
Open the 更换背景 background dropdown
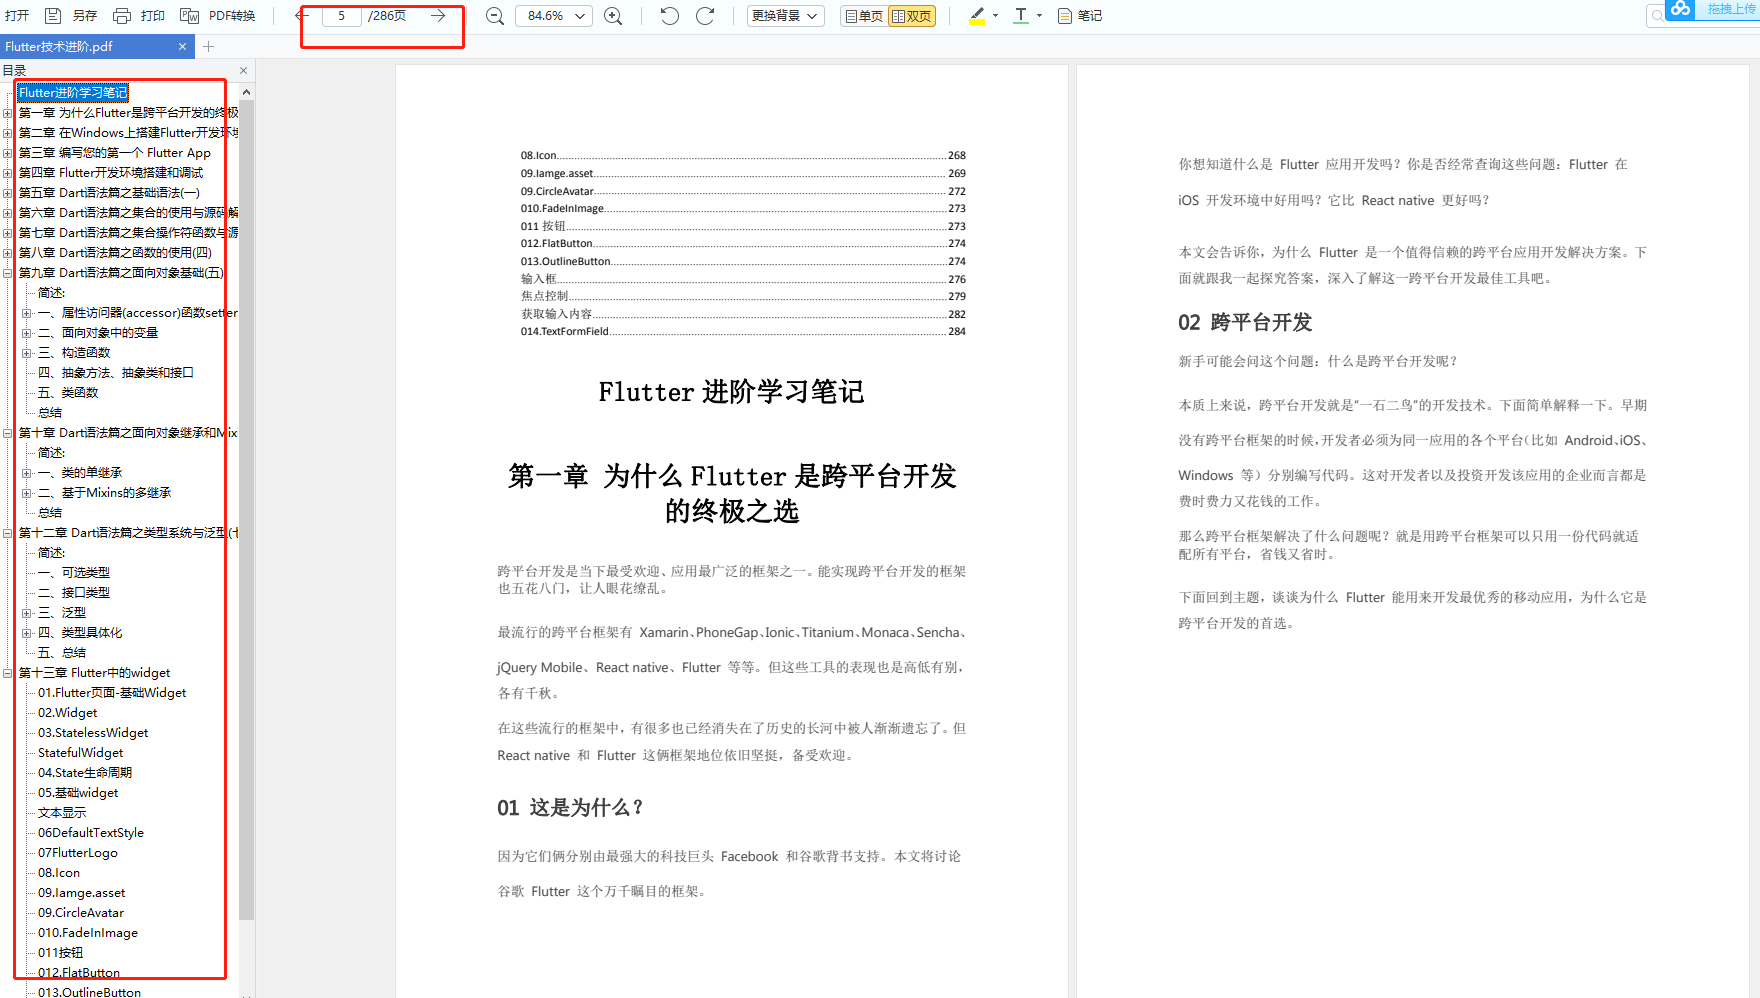(785, 15)
